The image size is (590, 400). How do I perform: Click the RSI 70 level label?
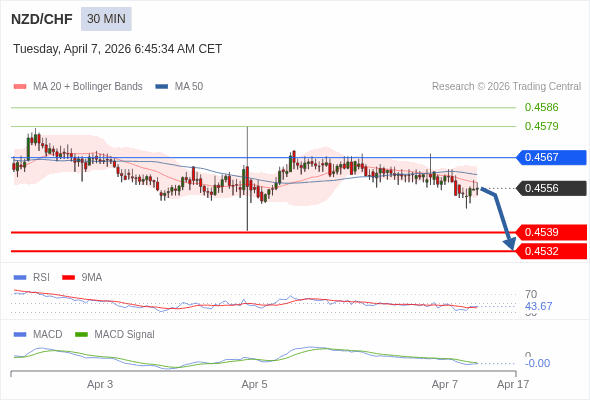(x=531, y=294)
